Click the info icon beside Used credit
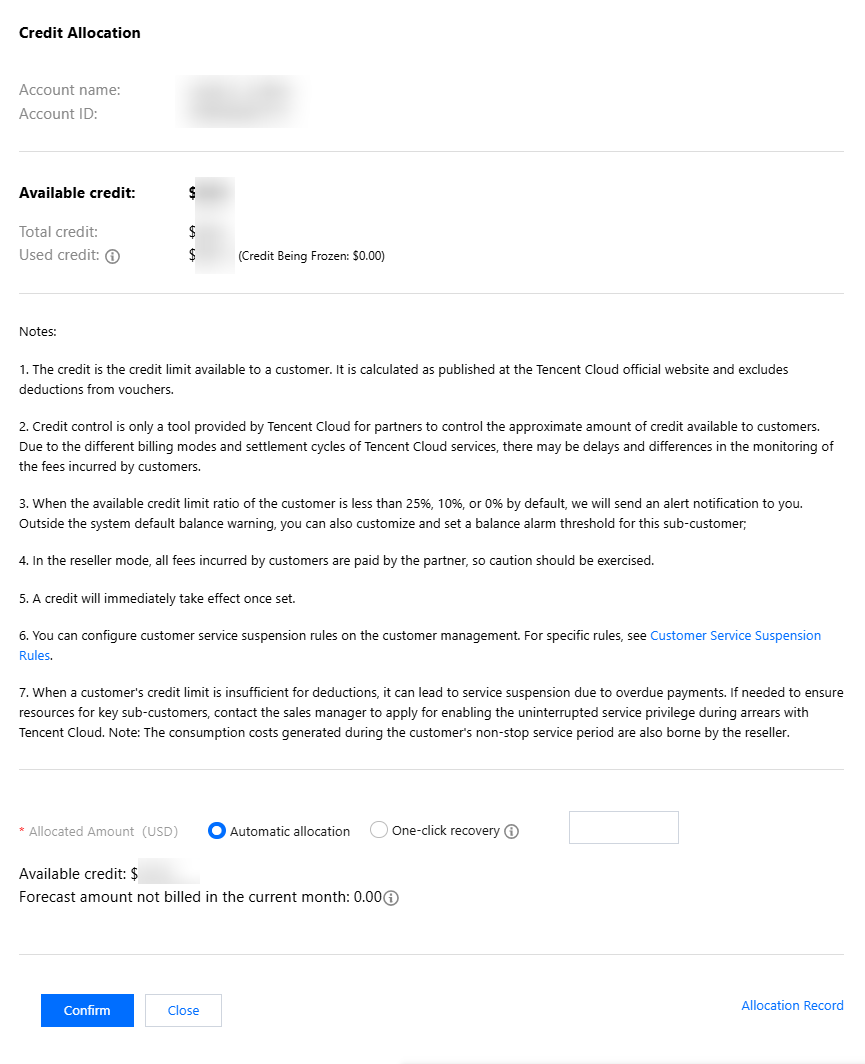 pos(113,256)
